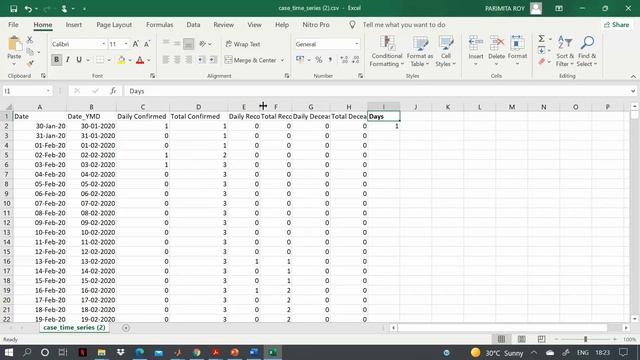Increase font size with the large A

[x=136, y=44]
